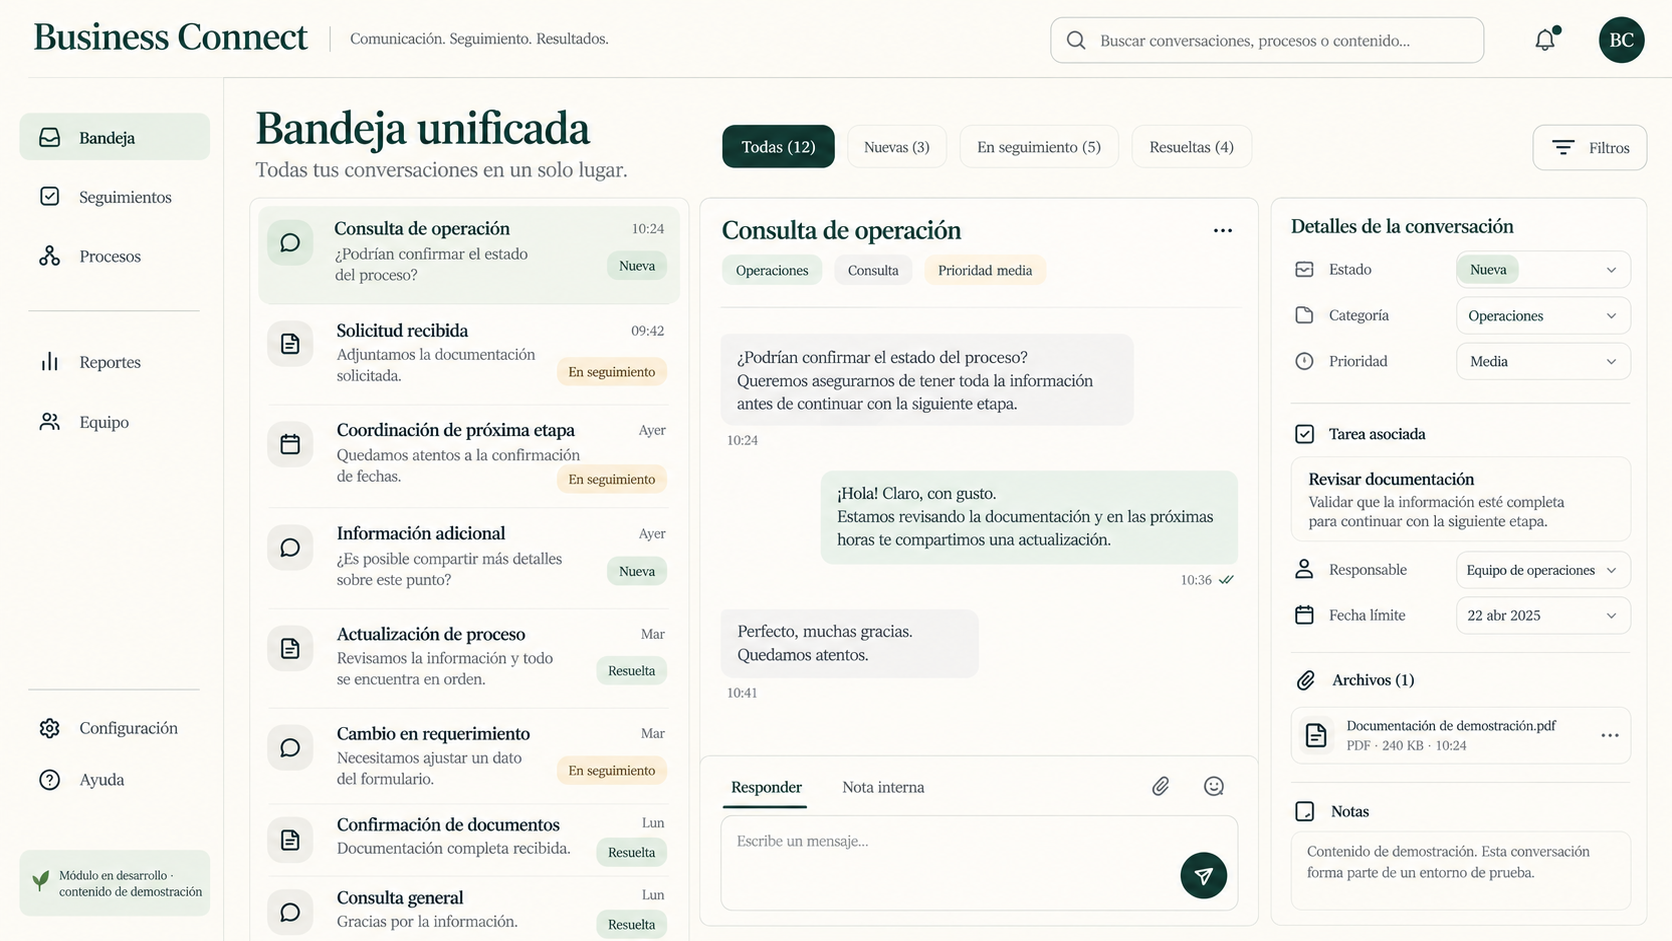
Task: Expand the Estado dropdown showing Nueva
Action: click(x=1543, y=270)
